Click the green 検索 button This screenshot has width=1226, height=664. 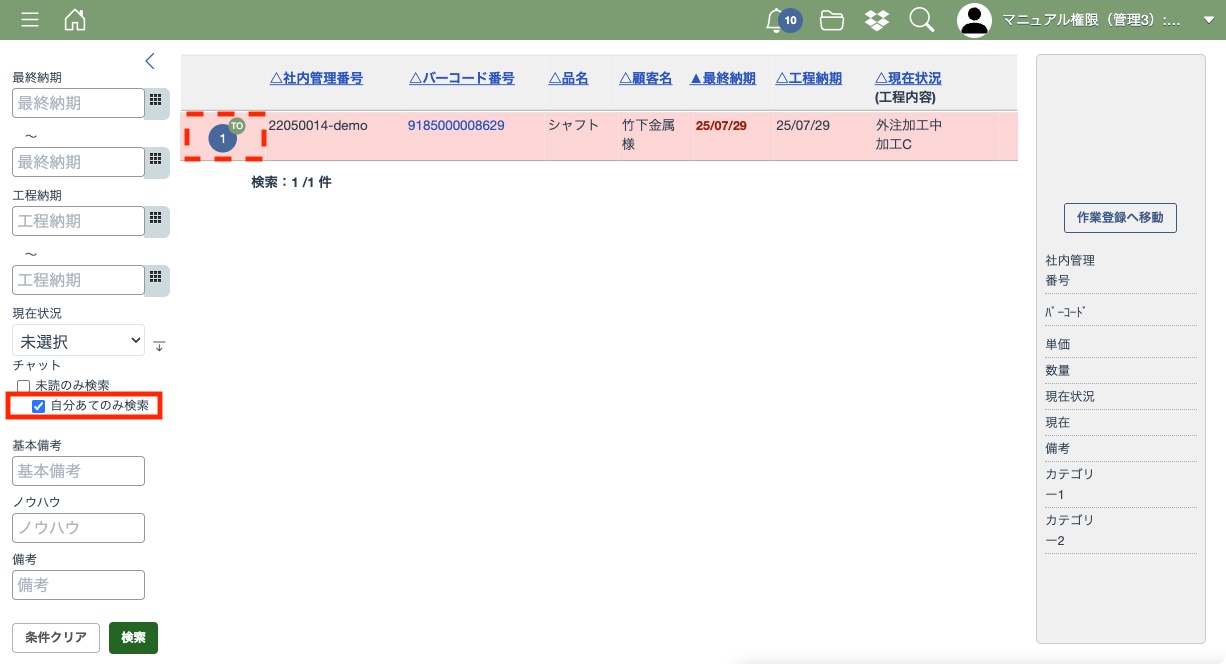tap(133, 638)
